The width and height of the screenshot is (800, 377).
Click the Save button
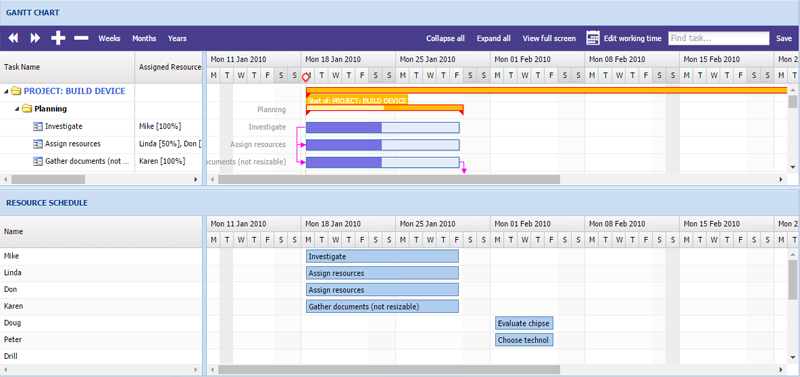coord(784,38)
